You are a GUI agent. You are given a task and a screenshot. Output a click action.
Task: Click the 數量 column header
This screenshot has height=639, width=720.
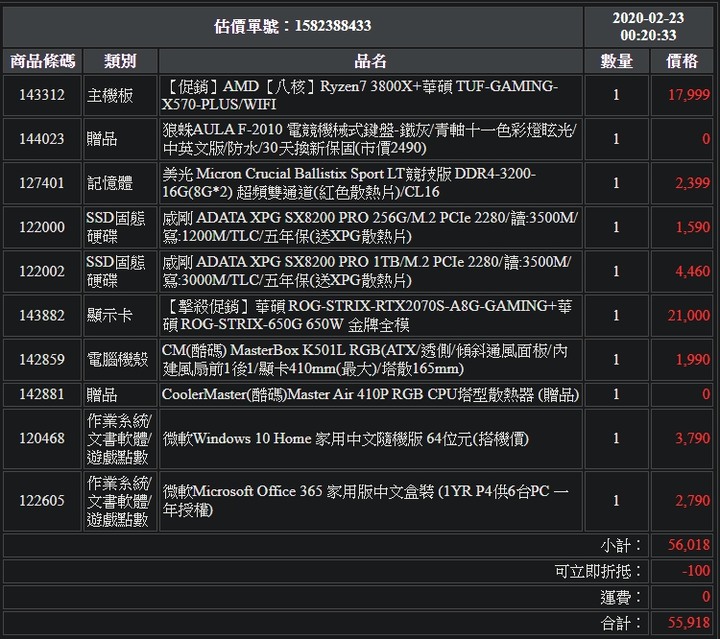pos(616,61)
